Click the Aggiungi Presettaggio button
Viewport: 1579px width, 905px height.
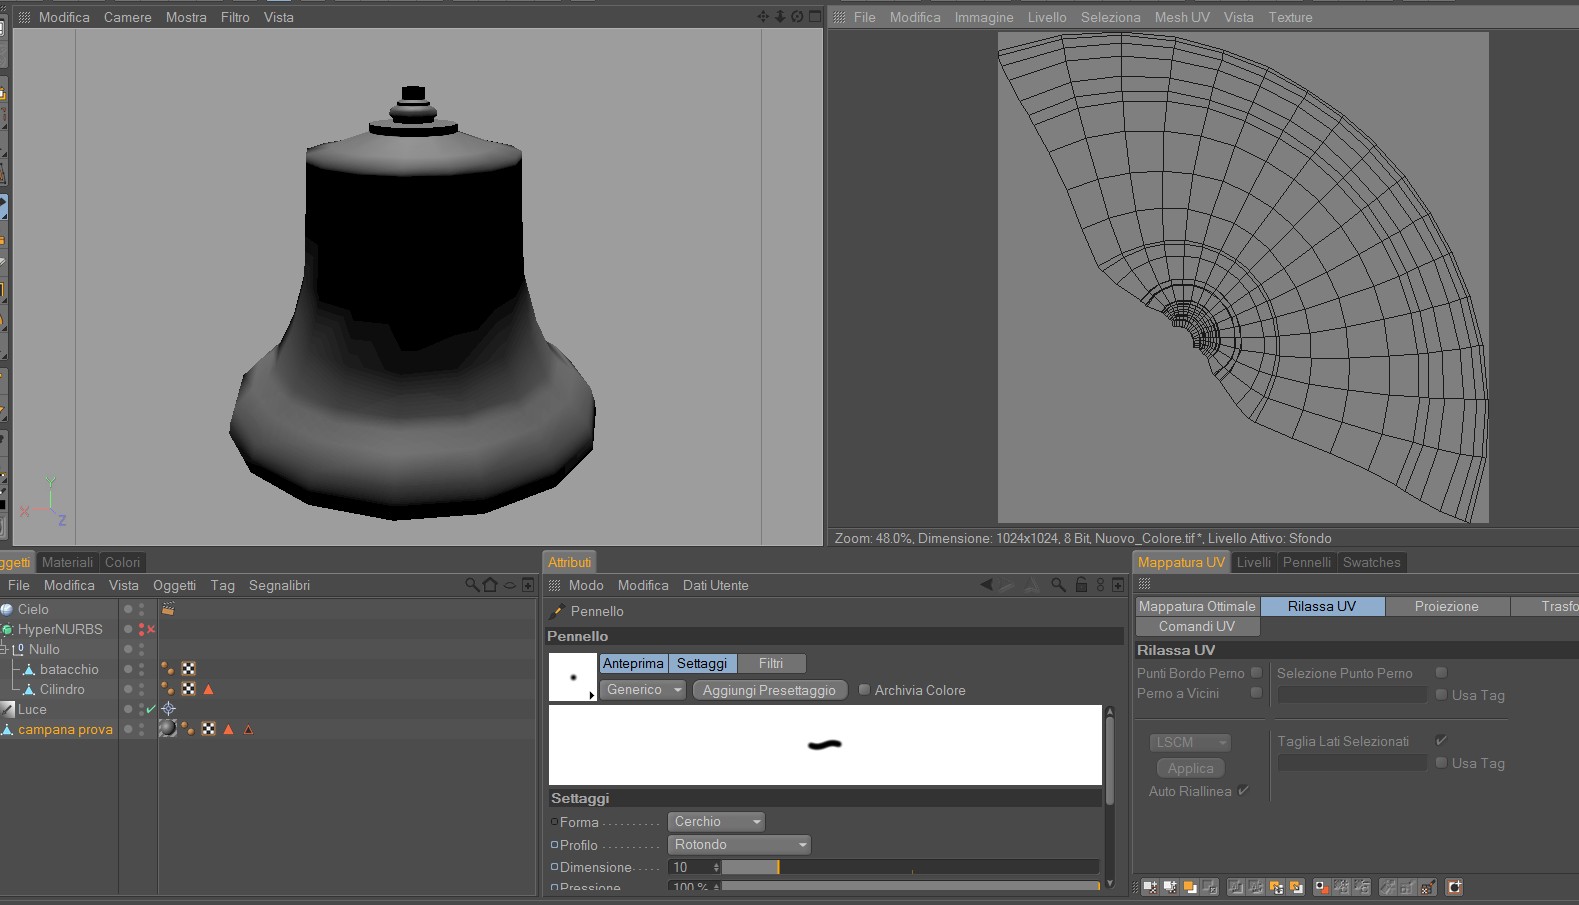[x=769, y=690]
